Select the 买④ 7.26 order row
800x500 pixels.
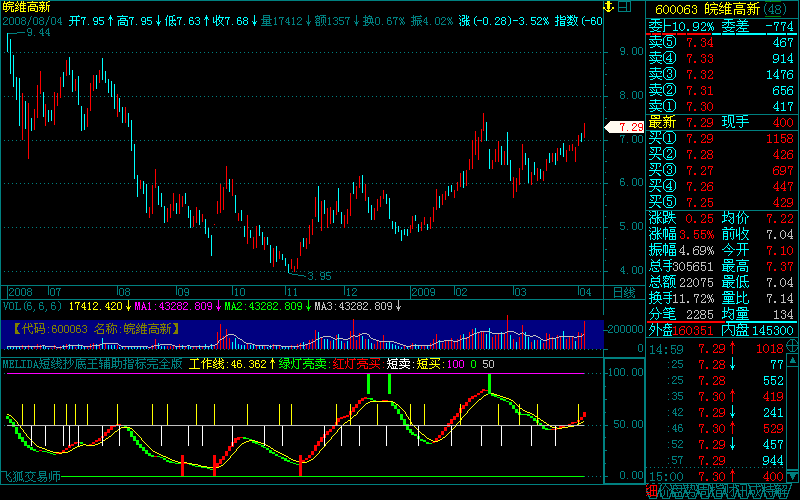coord(721,186)
